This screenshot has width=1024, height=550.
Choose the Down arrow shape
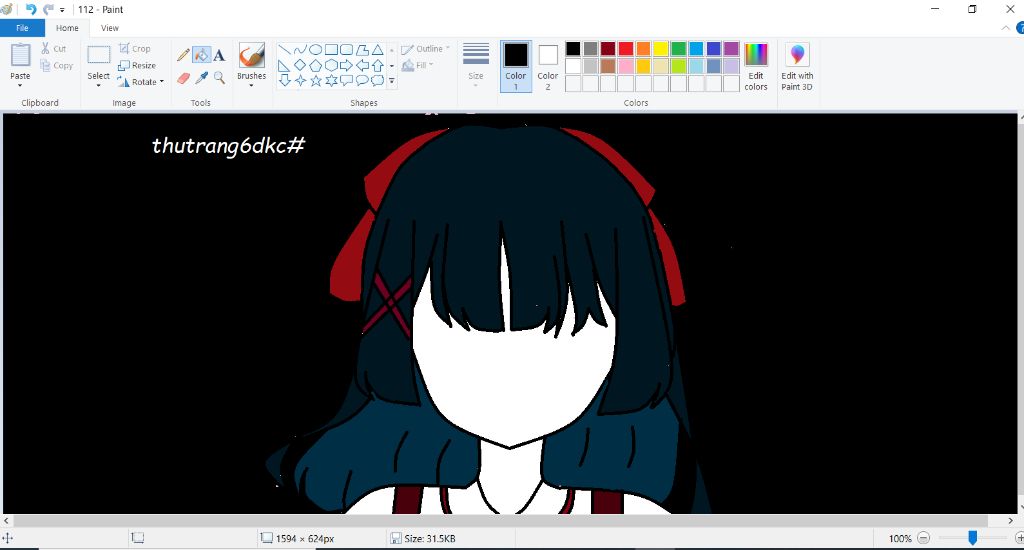point(284,80)
